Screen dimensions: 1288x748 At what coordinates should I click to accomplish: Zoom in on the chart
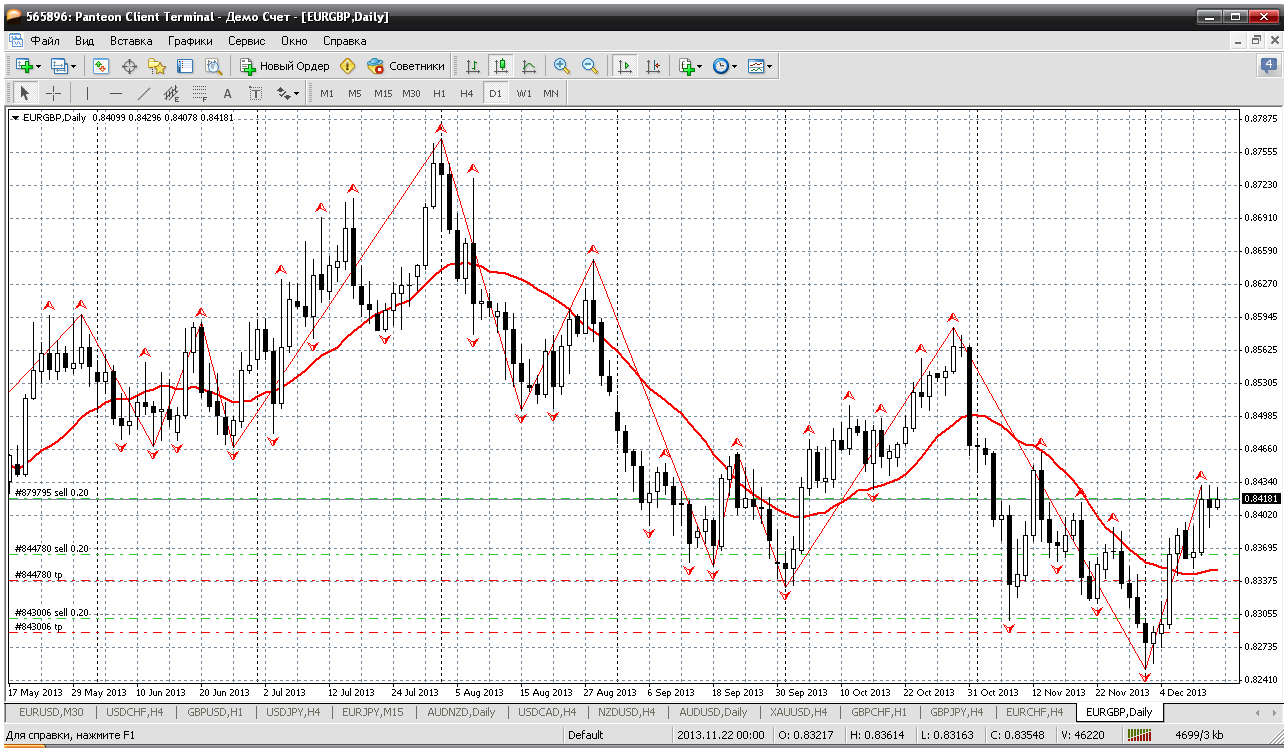[x=562, y=66]
